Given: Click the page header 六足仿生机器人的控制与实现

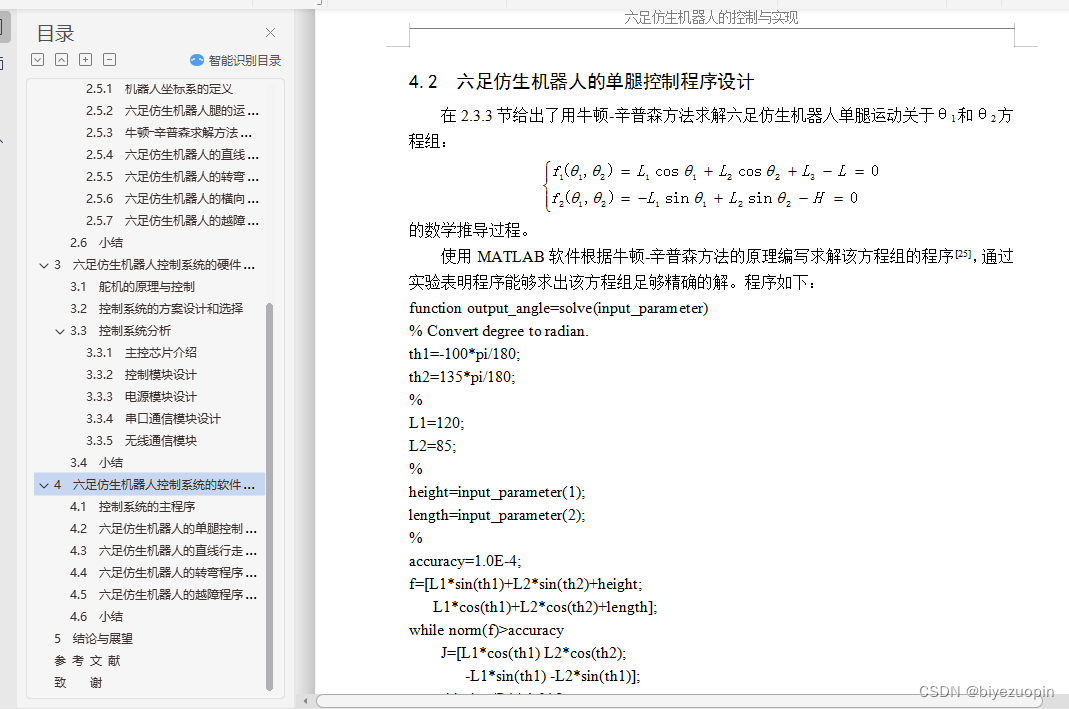Looking at the screenshot, I should [x=711, y=17].
